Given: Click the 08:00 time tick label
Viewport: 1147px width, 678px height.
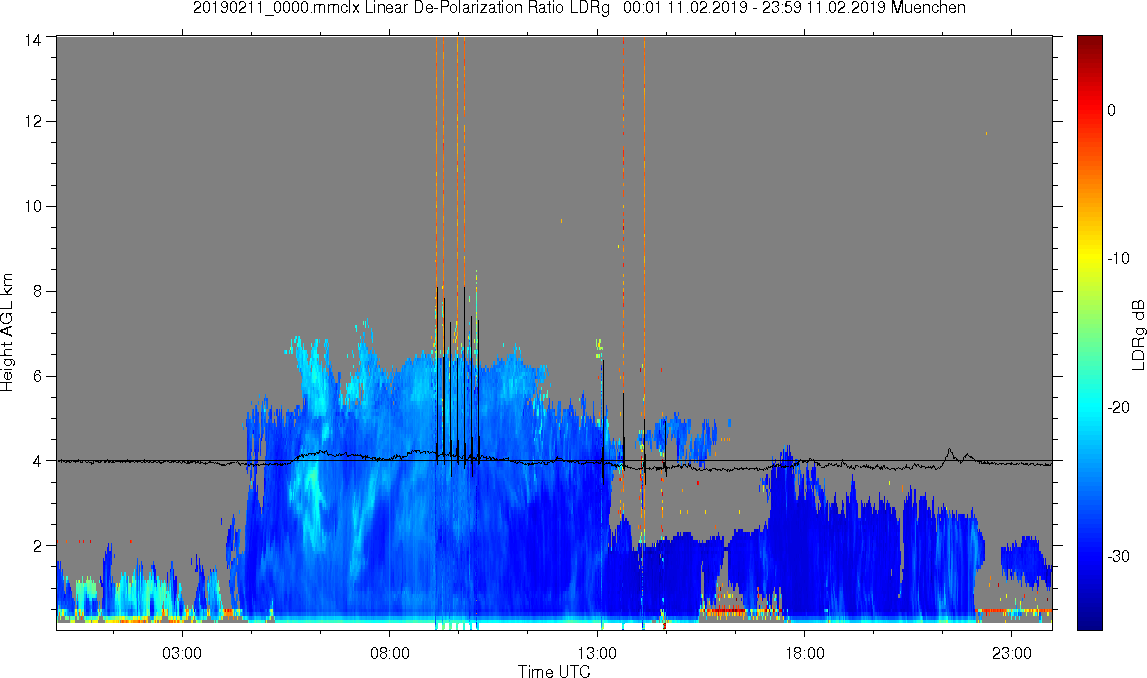Looking at the screenshot, I should [x=389, y=652].
